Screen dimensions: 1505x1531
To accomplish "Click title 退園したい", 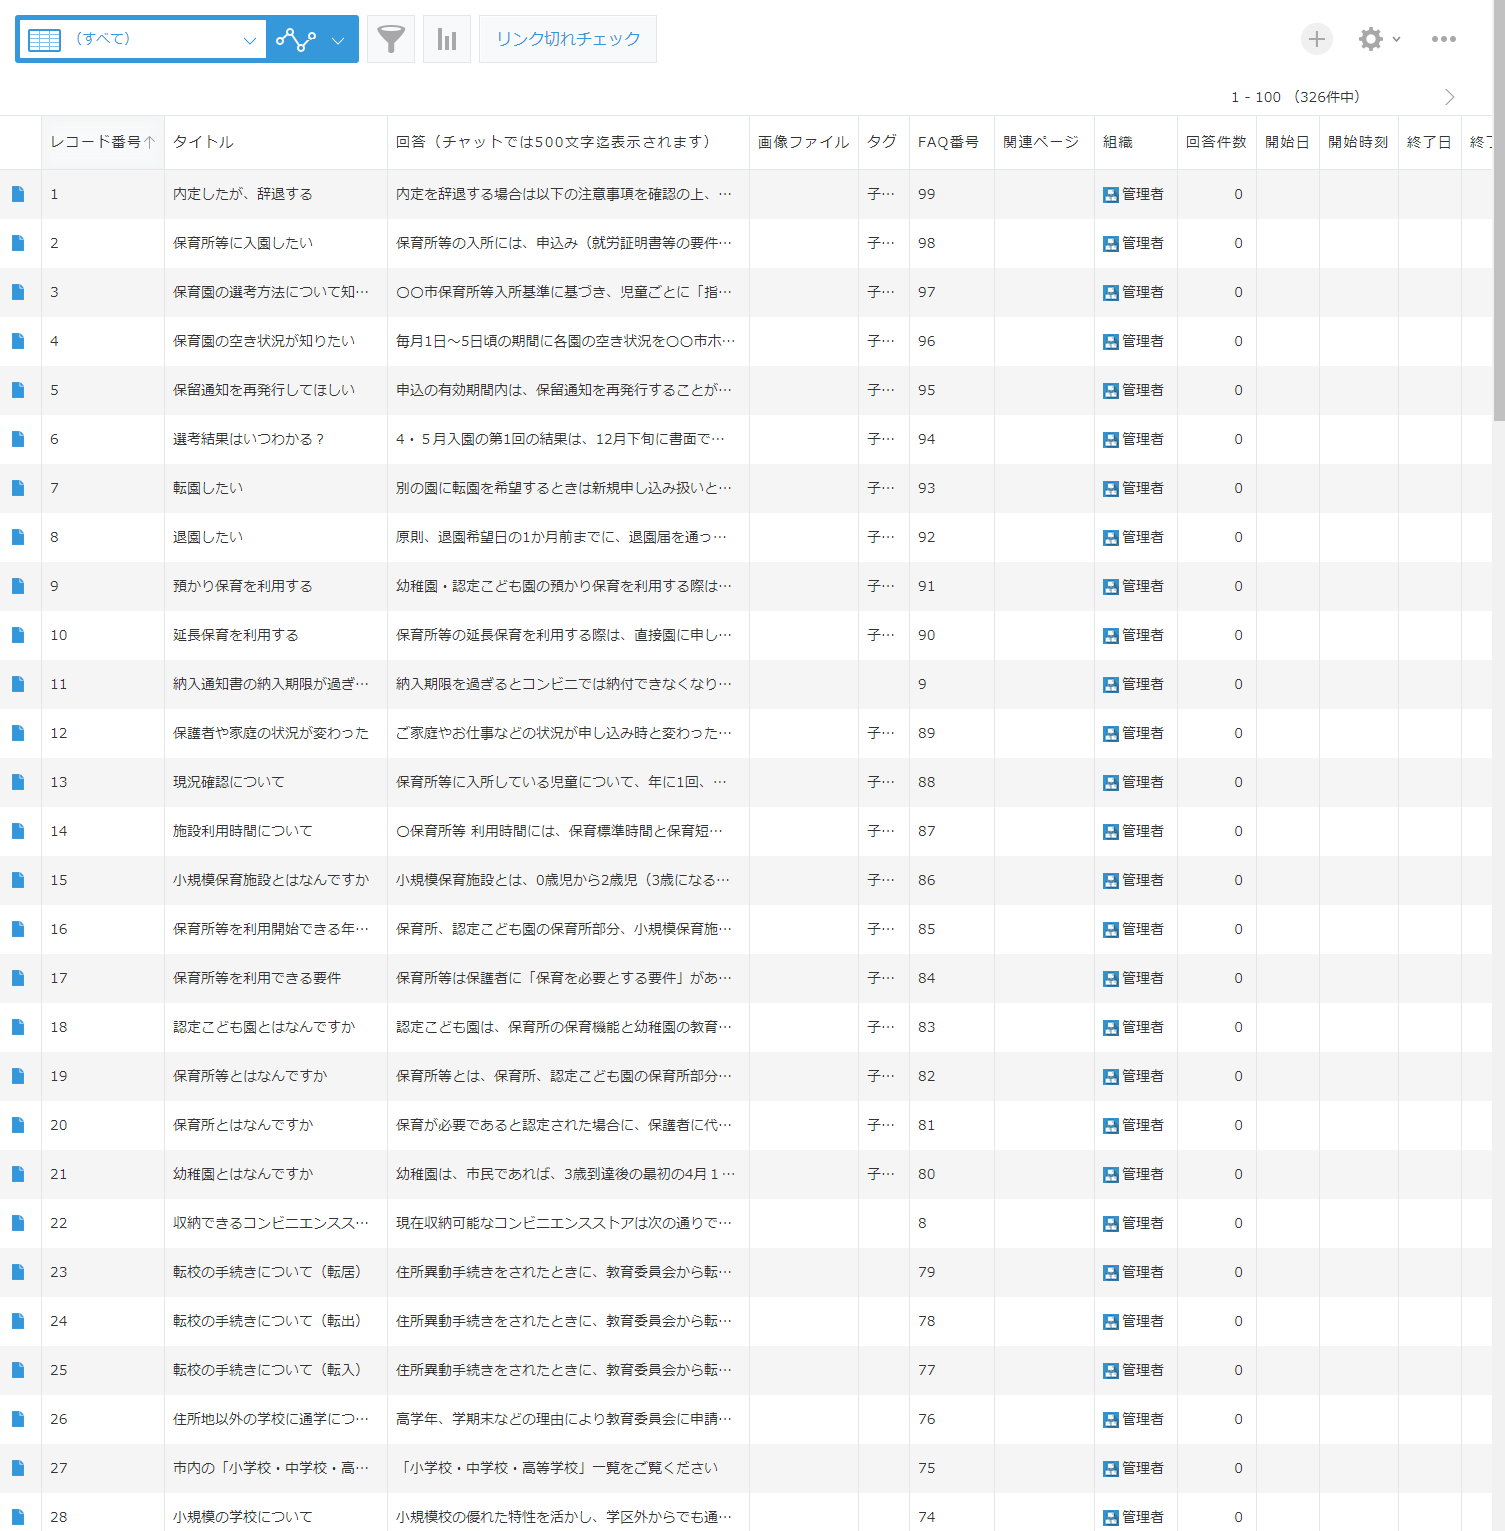I will [x=208, y=537].
